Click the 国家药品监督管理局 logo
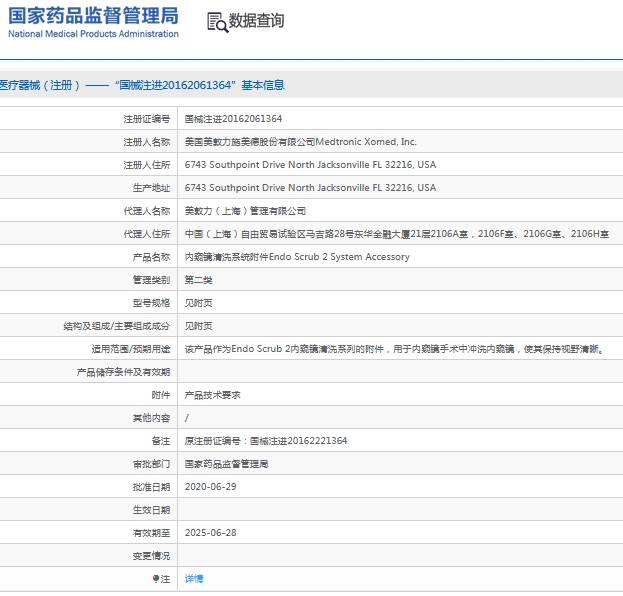The height and width of the screenshot is (596, 623). pyautogui.click(x=93, y=22)
